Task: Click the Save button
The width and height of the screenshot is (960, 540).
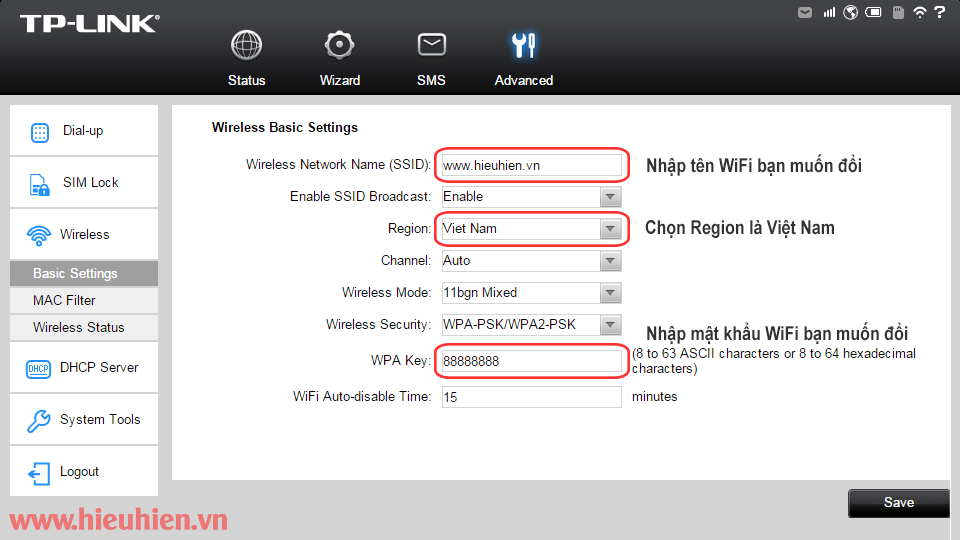Action: click(x=898, y=502)
